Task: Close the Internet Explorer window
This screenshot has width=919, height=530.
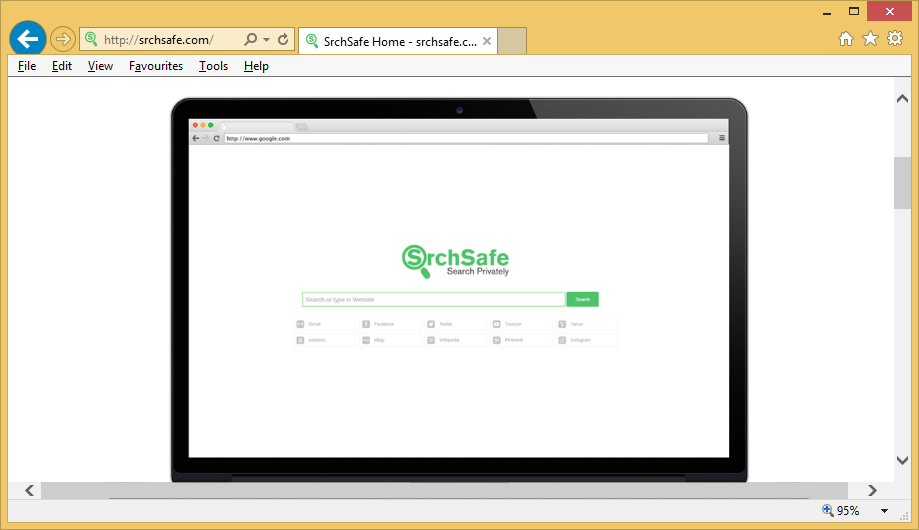Action: coord(890,12)
